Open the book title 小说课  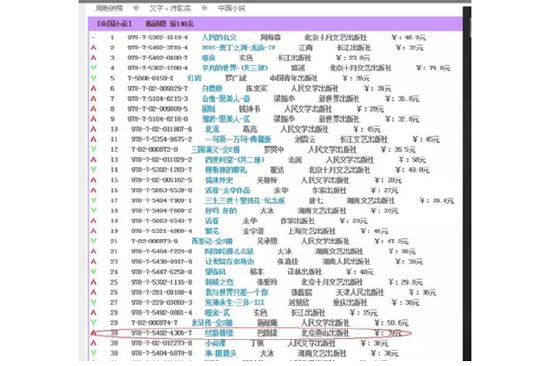216,343
